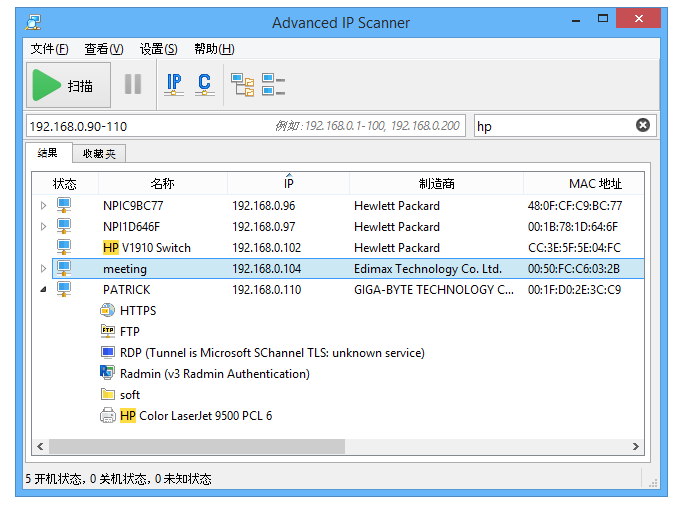Select the NPI1D646F device name
690x525 pixels.
[132, 227]
